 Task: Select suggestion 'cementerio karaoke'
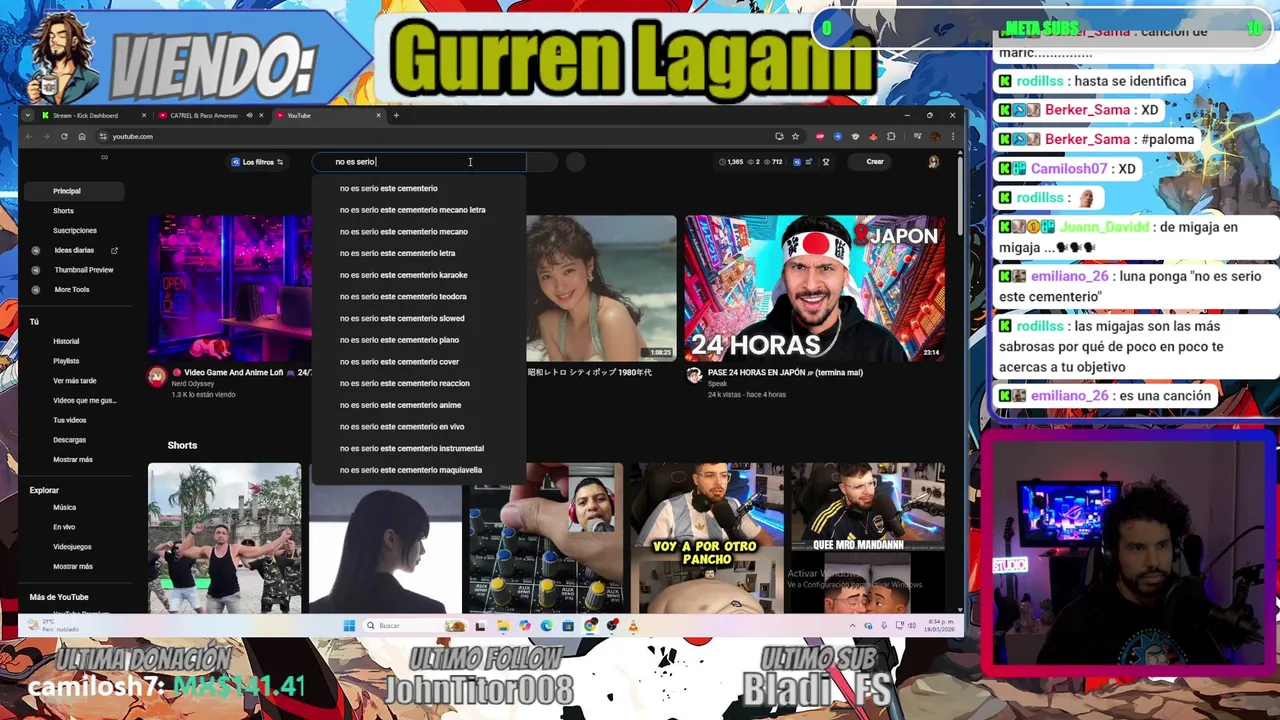pos(419,275)
